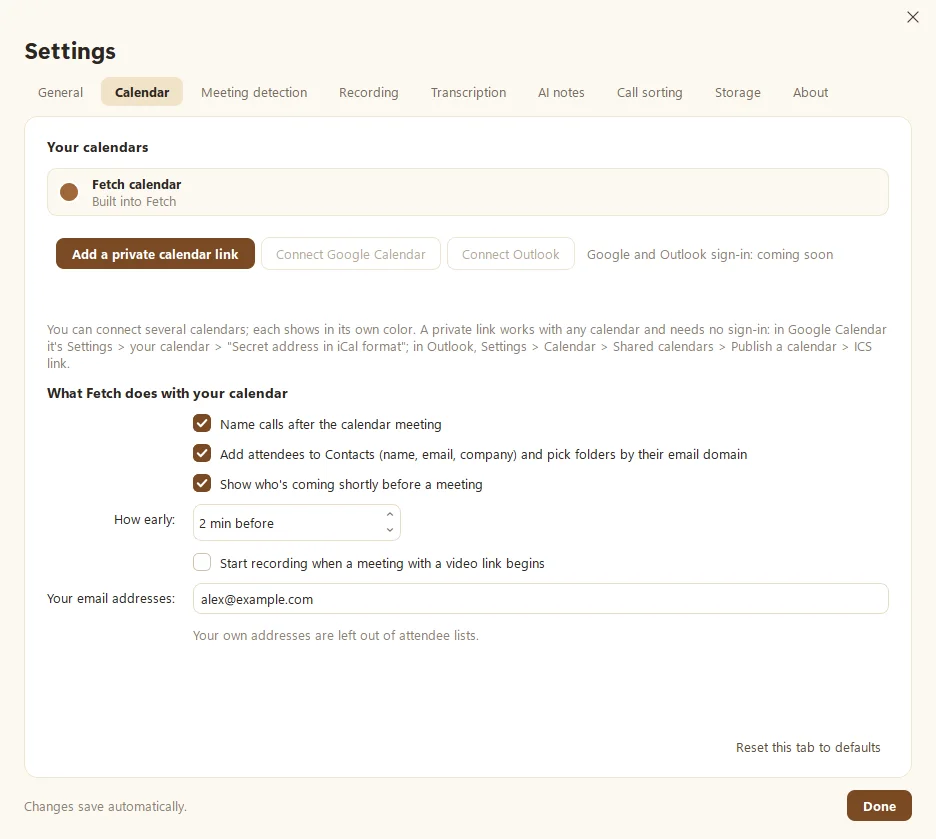Click the Settings title

[x=70, y=51]
